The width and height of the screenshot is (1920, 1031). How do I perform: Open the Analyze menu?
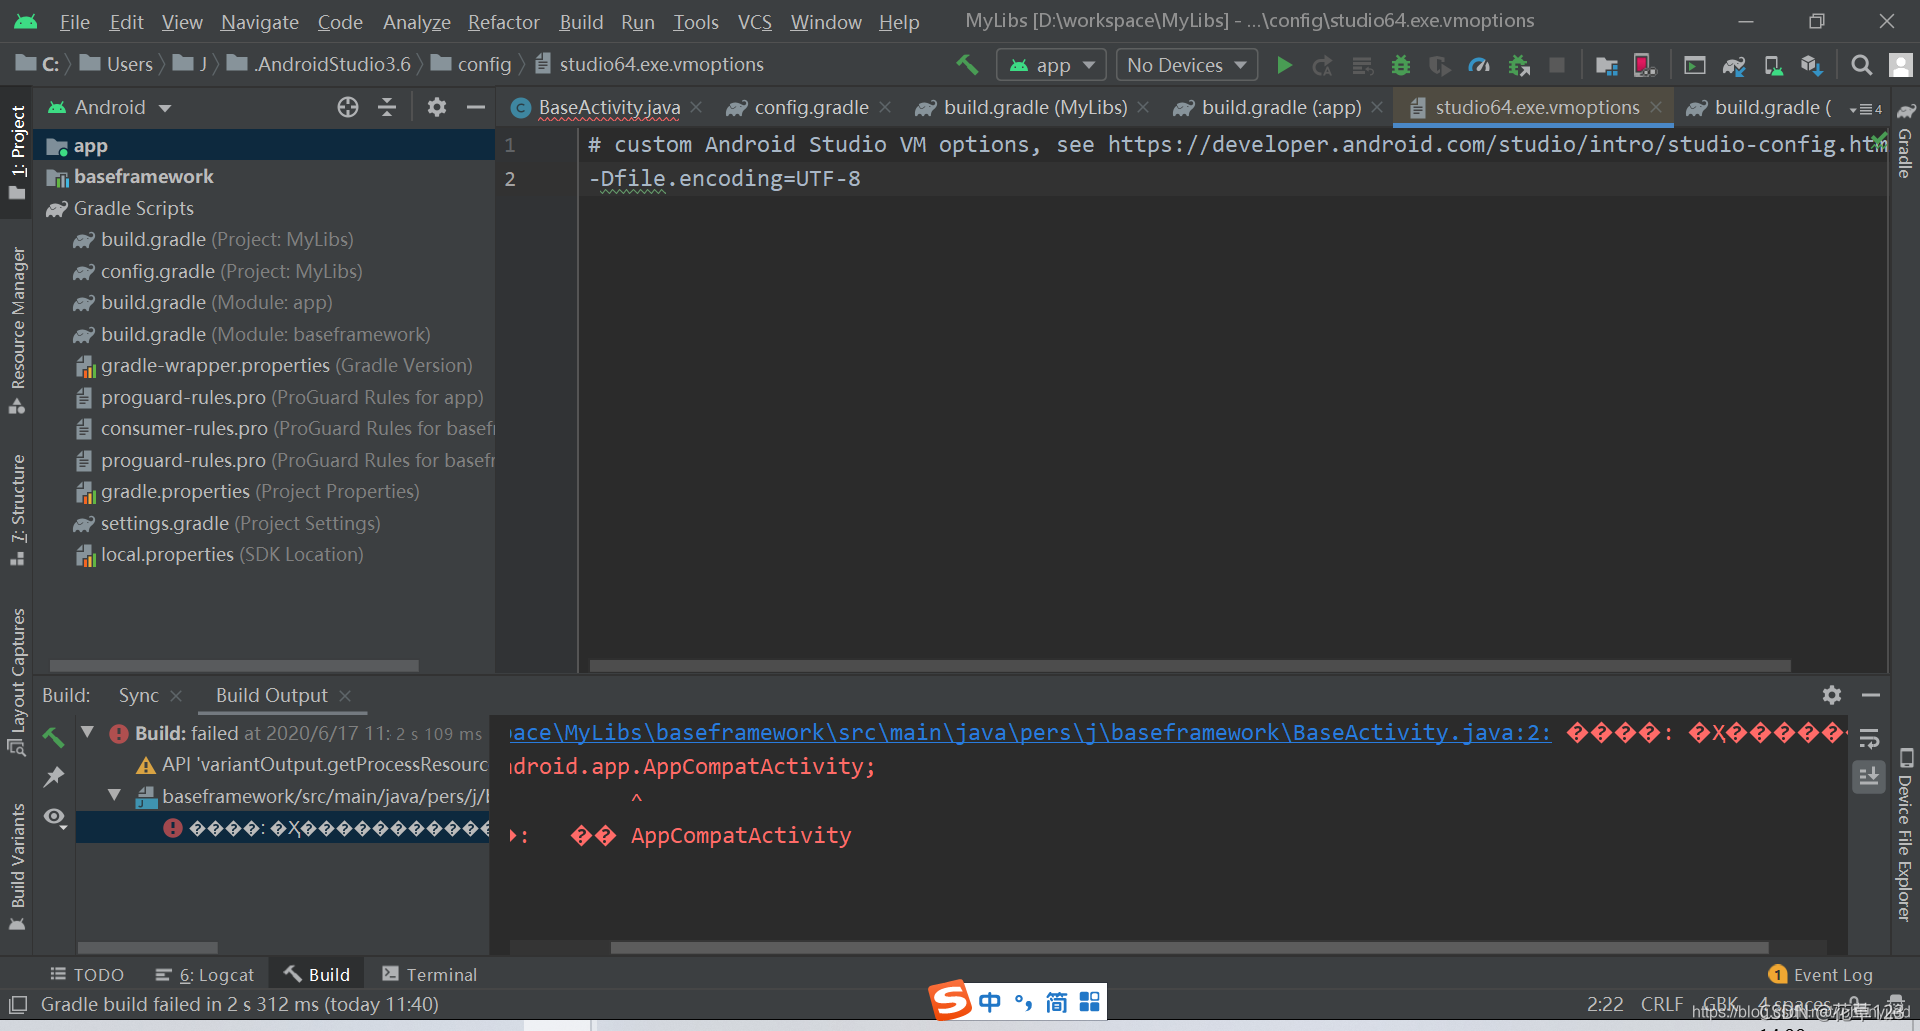(x=416, y=21)
